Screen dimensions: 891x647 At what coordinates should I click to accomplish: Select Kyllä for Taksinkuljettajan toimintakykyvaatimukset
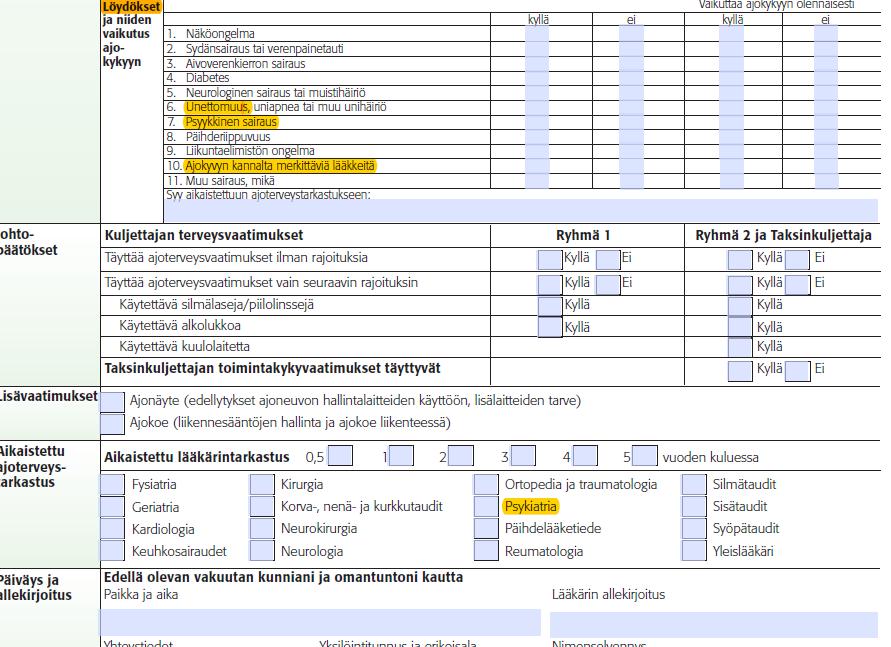[x=740, y=371]
